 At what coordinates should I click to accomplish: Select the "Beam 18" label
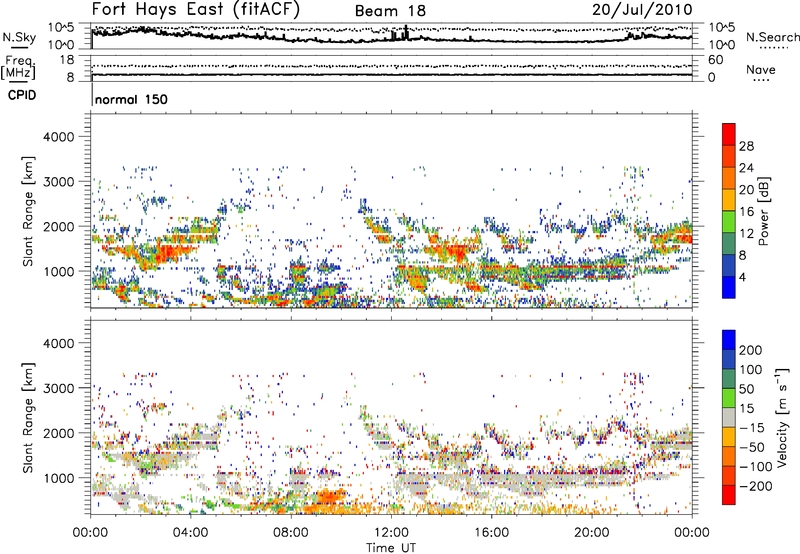(x=390, y=11)
